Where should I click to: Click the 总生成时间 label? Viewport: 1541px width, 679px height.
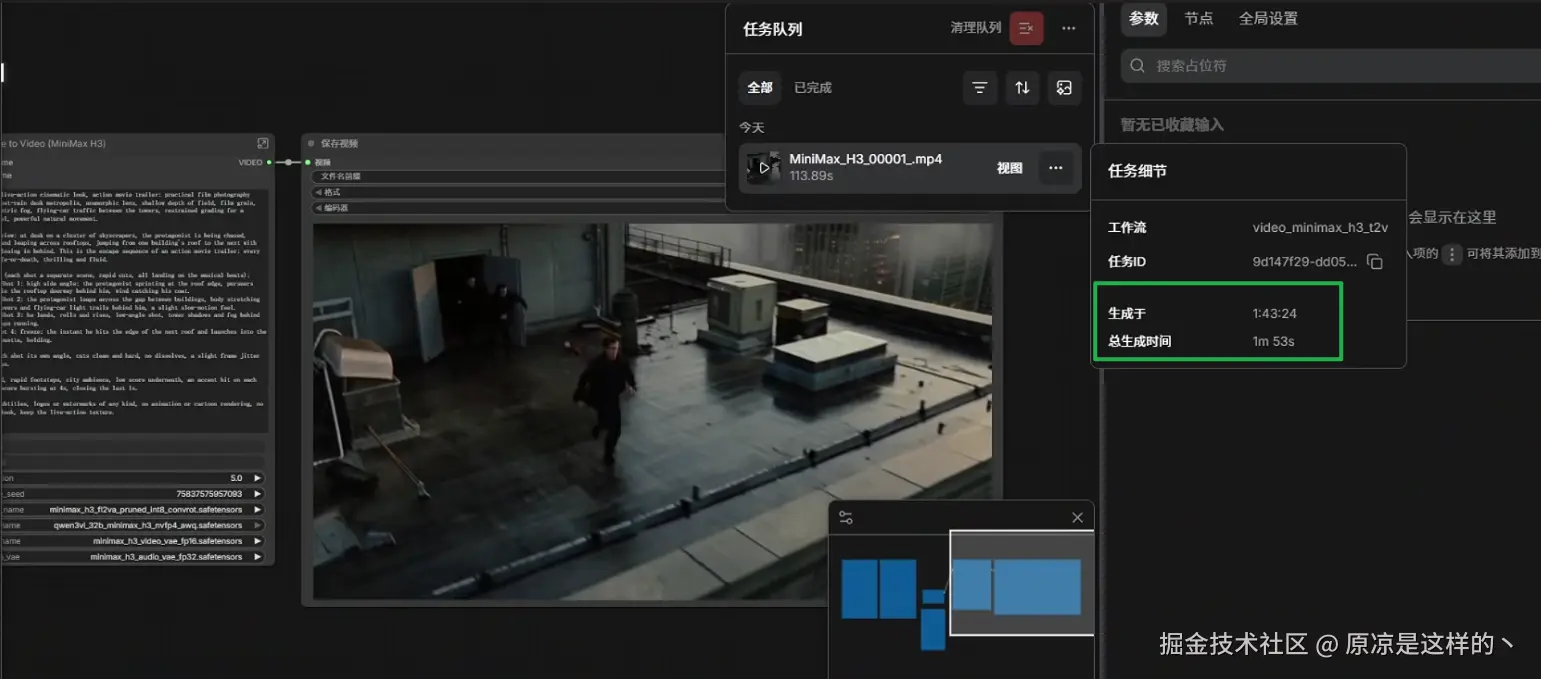click(1139, 342)
